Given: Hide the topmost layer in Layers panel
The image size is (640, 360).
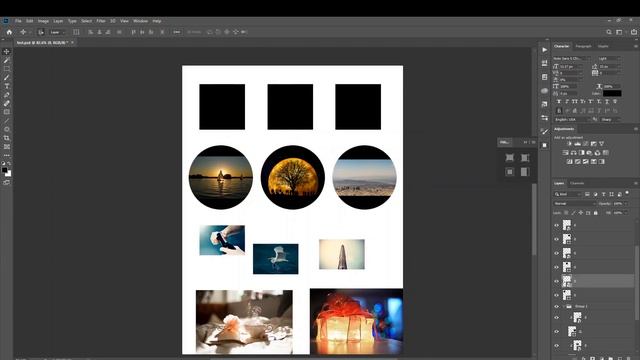Looking at the screenshot, I should coord(556,225).
